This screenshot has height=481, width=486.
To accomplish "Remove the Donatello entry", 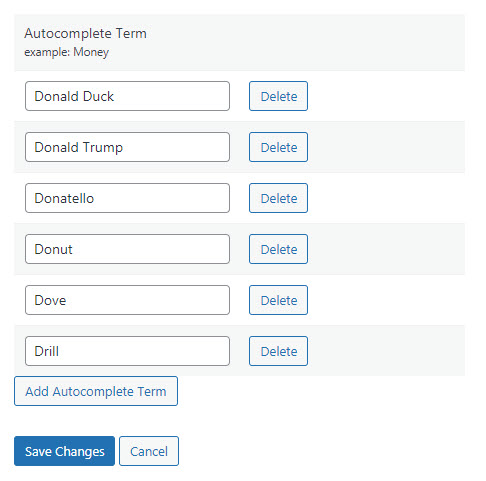I will (278, 198).
